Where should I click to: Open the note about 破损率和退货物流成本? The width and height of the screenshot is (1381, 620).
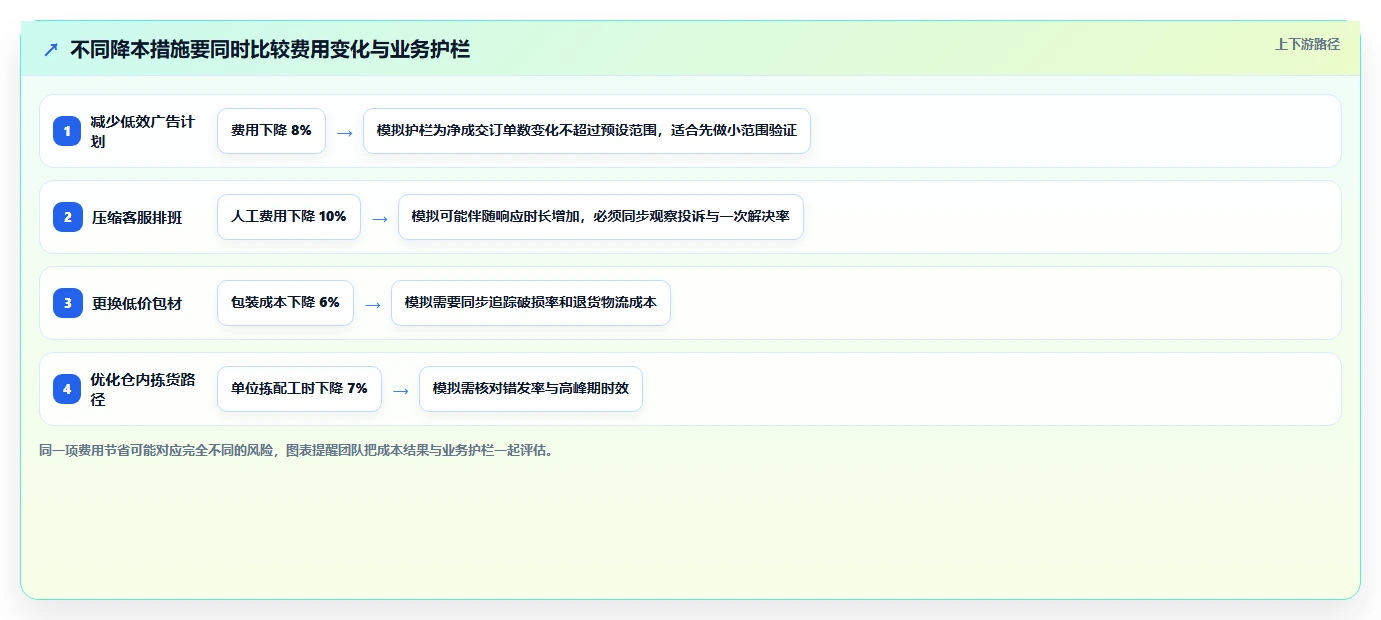pyautogui.click(x=531, y=303)
